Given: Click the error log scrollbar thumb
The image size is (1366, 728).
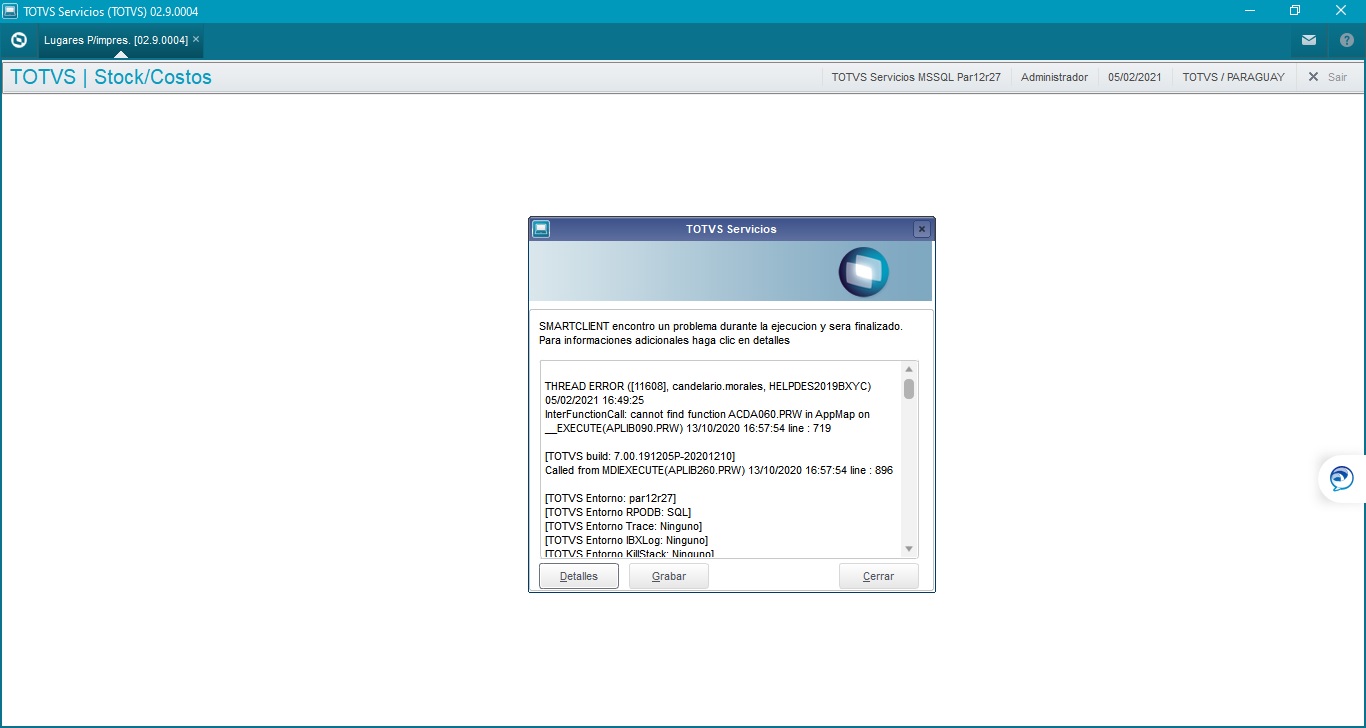Looking at the screenshot, I should 909,389.
